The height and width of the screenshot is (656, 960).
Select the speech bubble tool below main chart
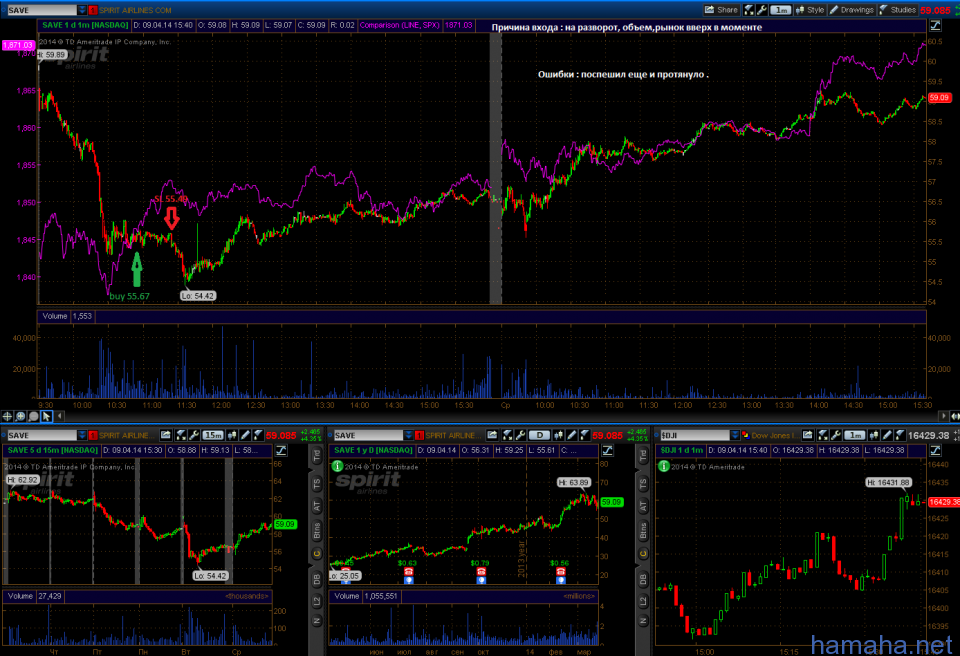click(33, 417)
